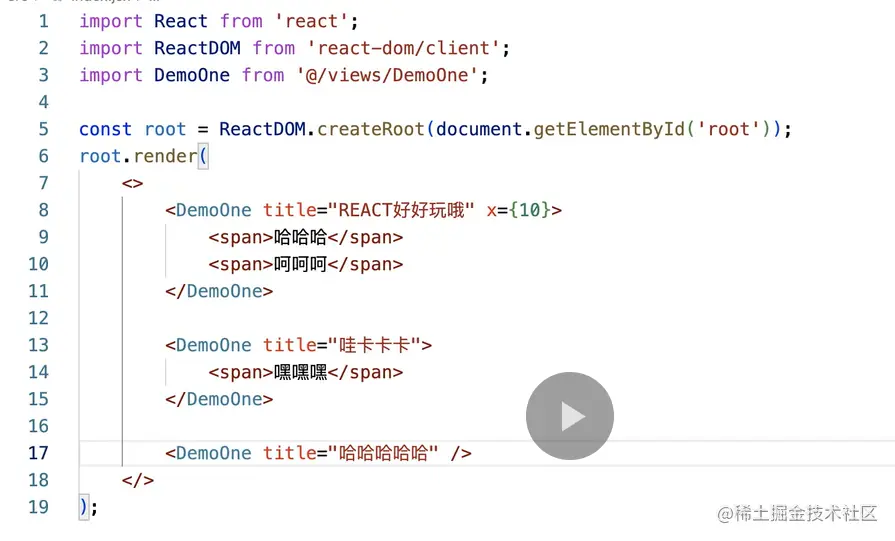The image size is (895, 541).
Task: Click line number 8 in gutter
Action: point(43,211)
